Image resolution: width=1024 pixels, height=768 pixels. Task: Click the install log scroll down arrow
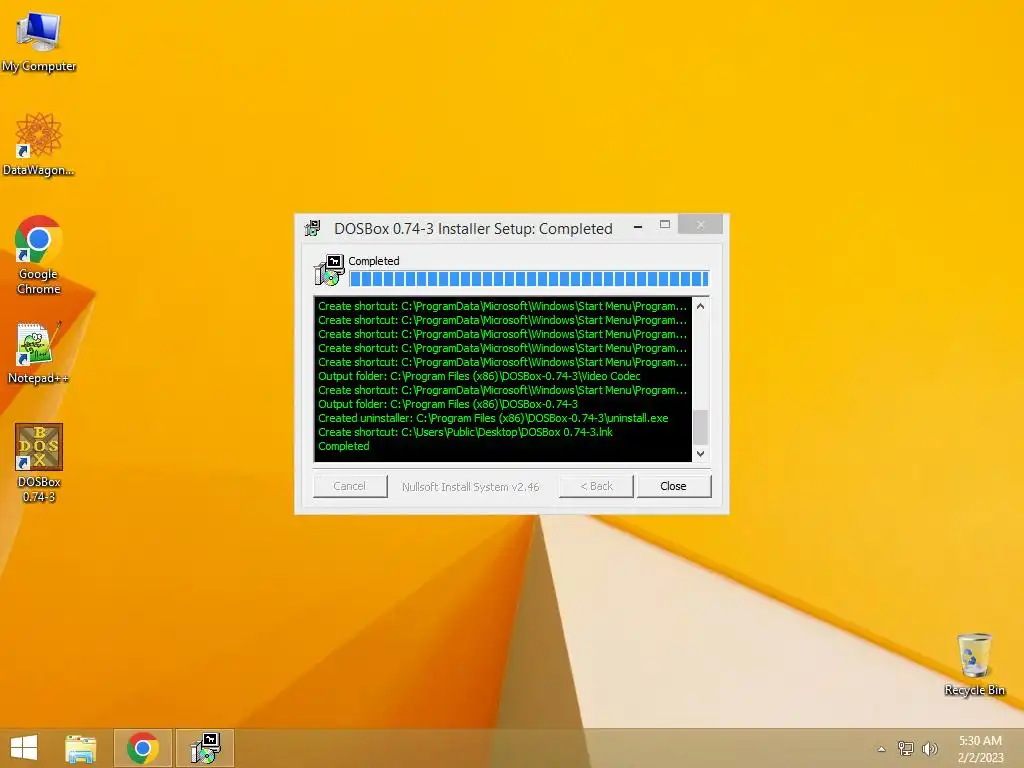coord(700,454)
